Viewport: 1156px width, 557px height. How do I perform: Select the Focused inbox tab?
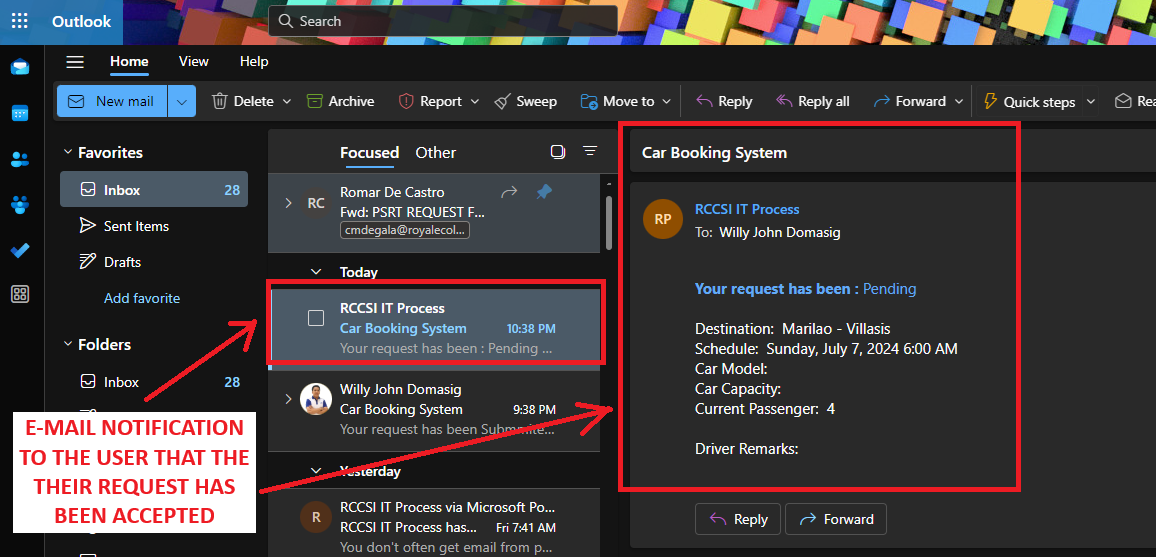369,153
